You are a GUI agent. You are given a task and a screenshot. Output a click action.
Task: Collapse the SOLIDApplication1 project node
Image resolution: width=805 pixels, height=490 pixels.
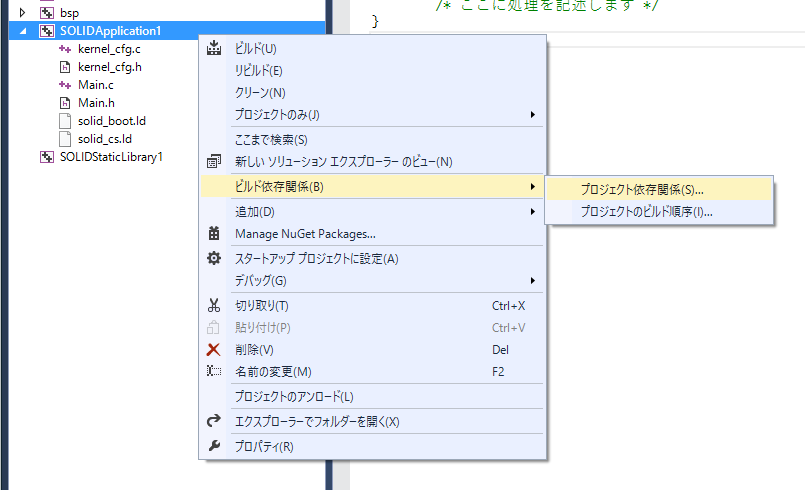[x=23, y=31]
